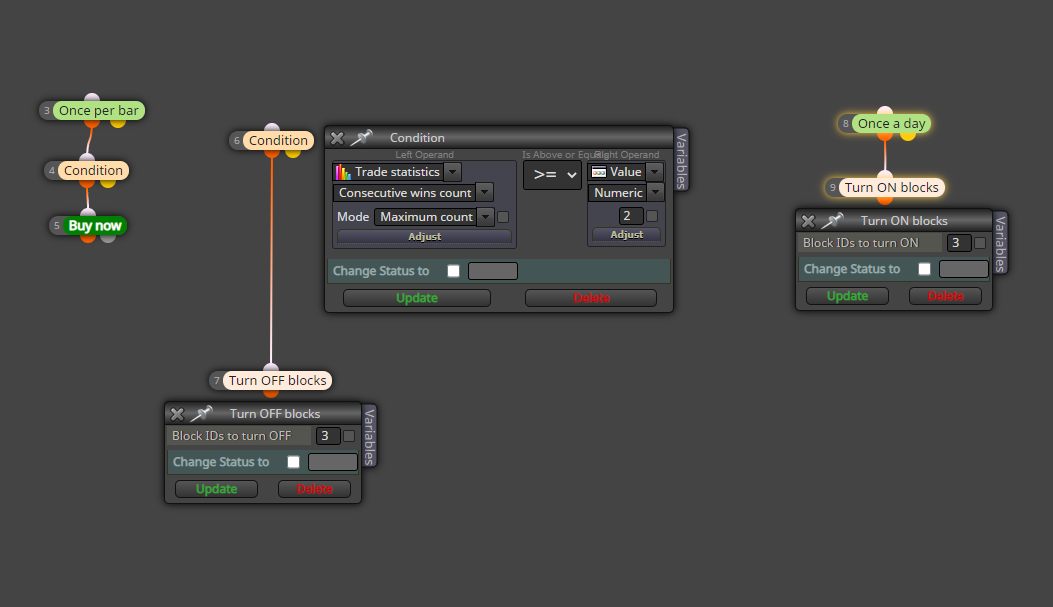The width and height of the screenshot is (1053, 607).
Task: Select Condition block number 4
Action: coord(93,171)
